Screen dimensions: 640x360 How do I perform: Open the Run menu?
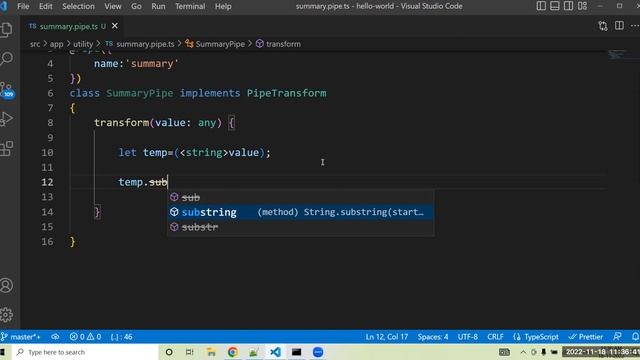pos(158,6)
